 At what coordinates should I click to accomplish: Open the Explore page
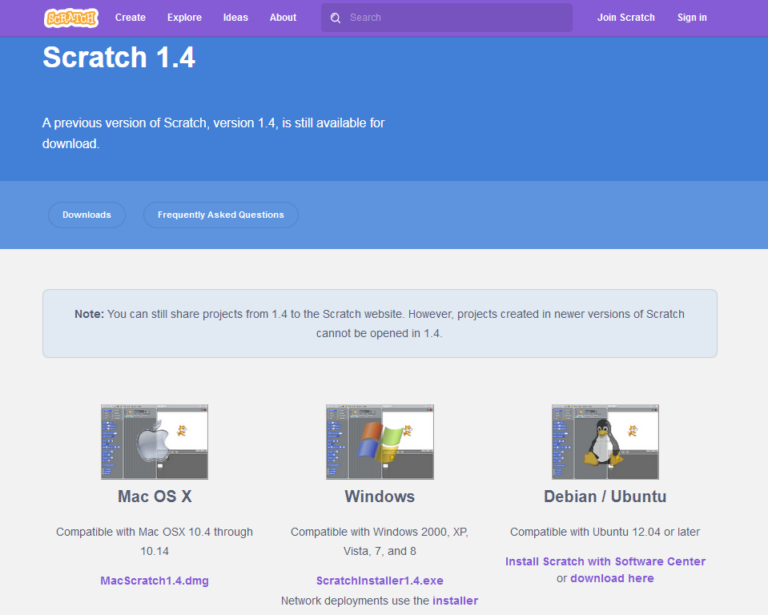[184, 18]
